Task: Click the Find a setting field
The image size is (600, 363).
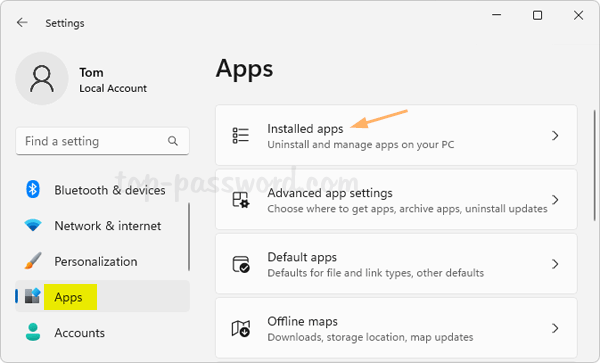Action: [x=103, y=141]
